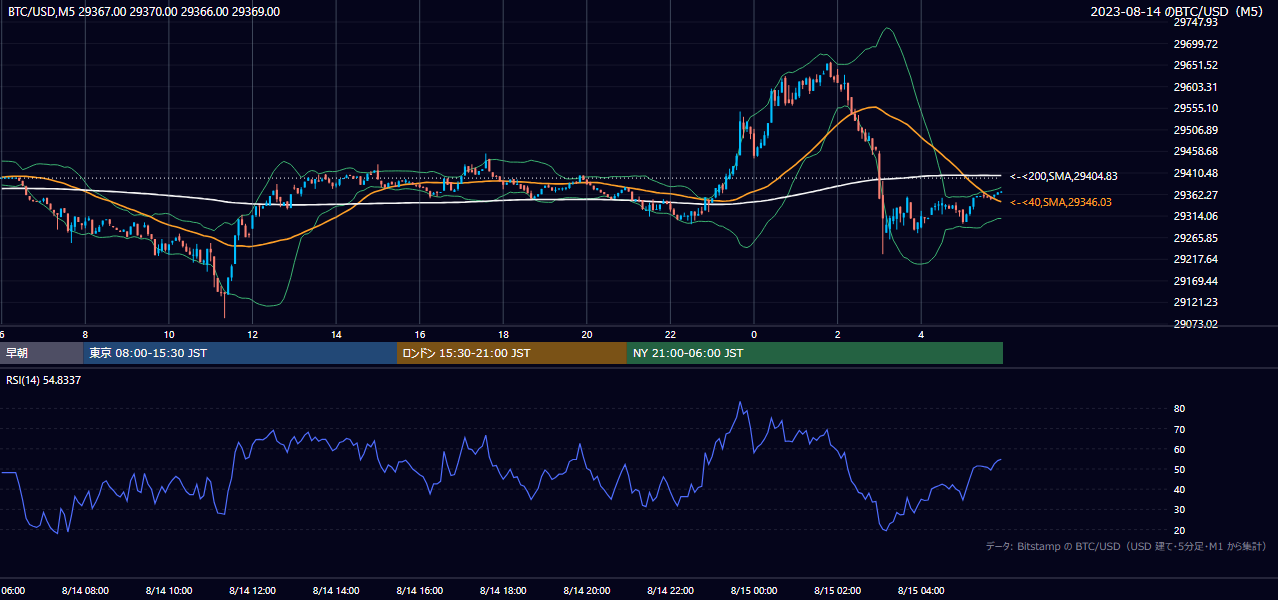Click the 8/14 14:00 date label
Screen dimensions: 1278x600
336,591
